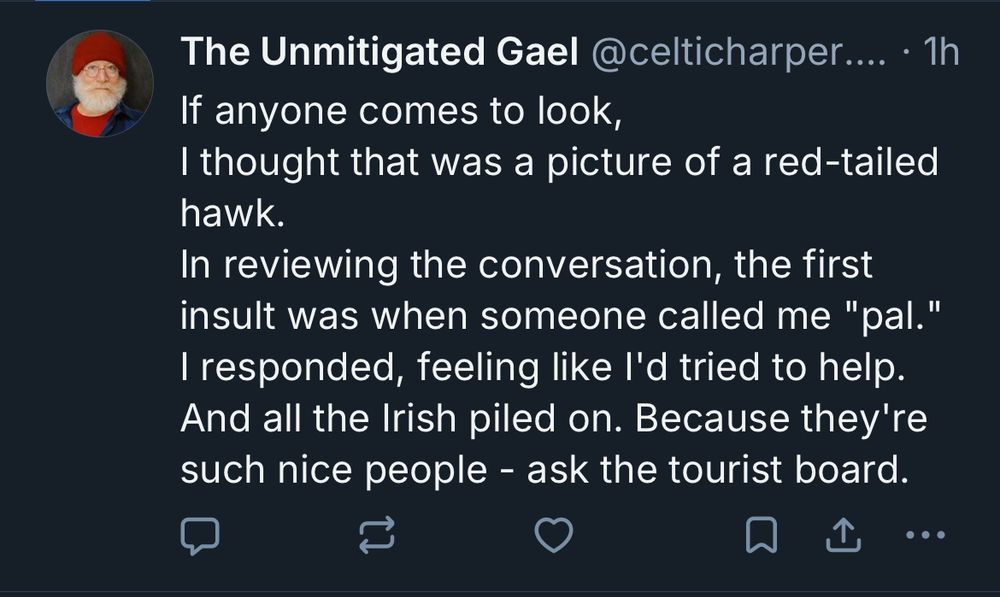The width and height of the screenshot is (1000, 597).
Task: Open the post via the 1h timestamp
Action: click(x=942, y=54)
